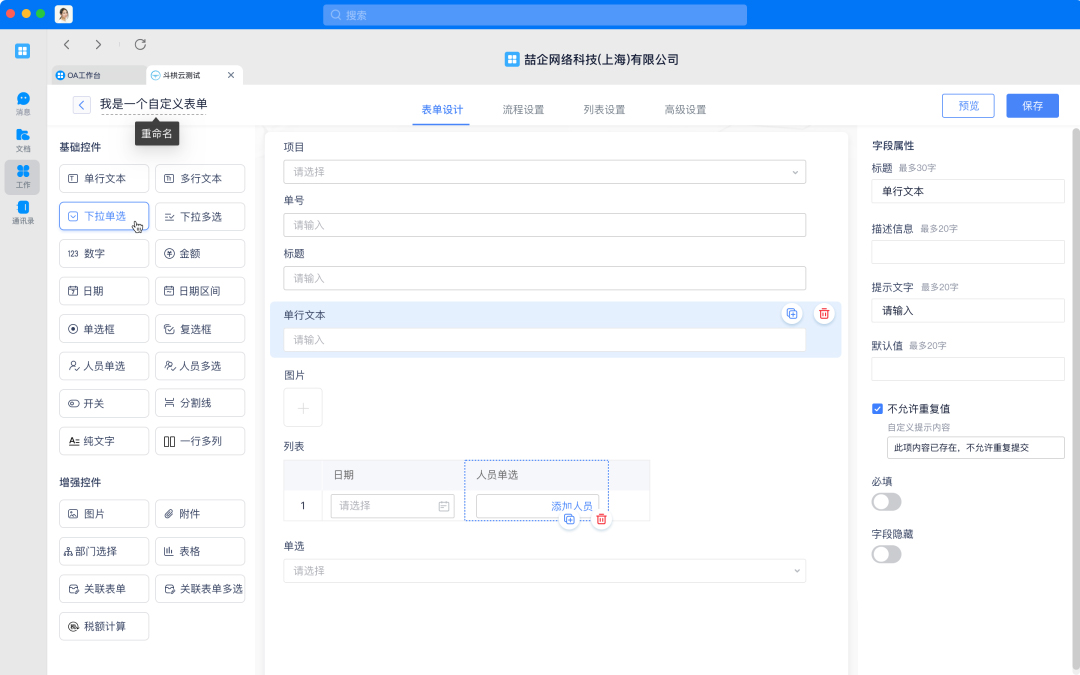Open 消息 in the left sidebar

pyautogui.click(x=23, y=103)
